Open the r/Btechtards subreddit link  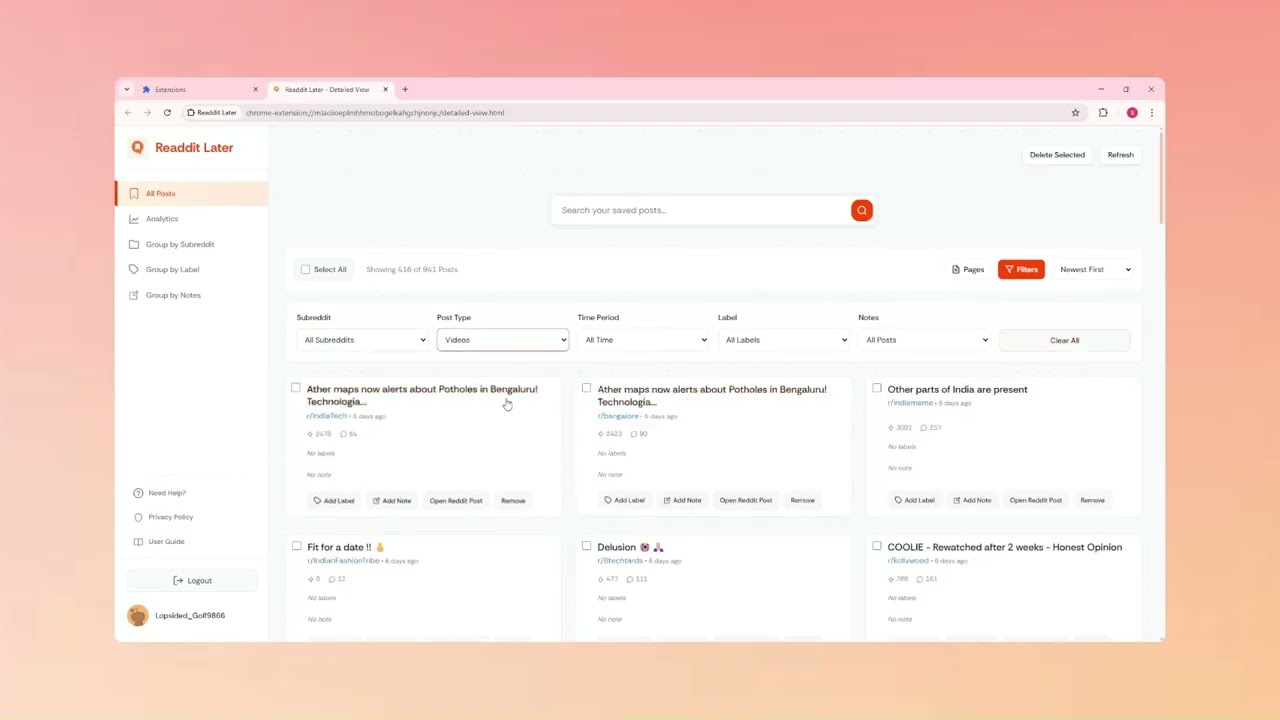click(620, 561)
